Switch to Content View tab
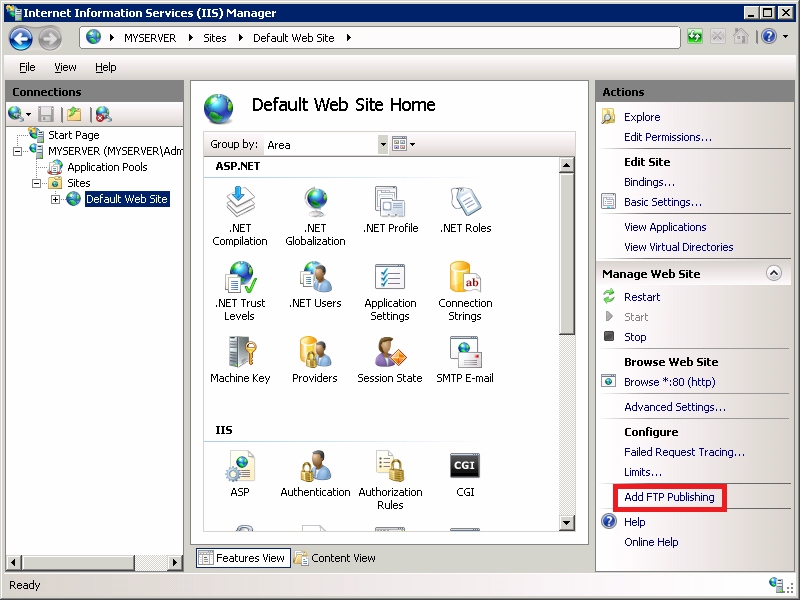The width and height of the screenshot is (800, 600). (x=335, y=558)
